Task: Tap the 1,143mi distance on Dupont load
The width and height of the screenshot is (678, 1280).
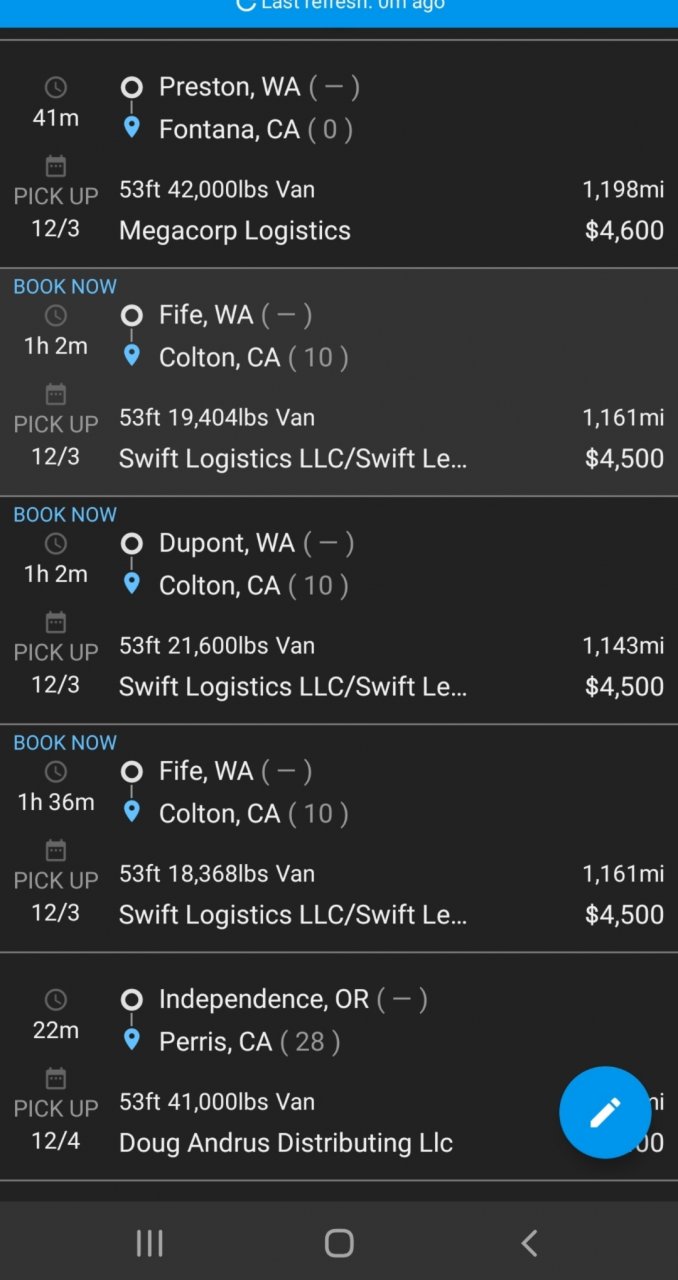Action: pos(623,646)
